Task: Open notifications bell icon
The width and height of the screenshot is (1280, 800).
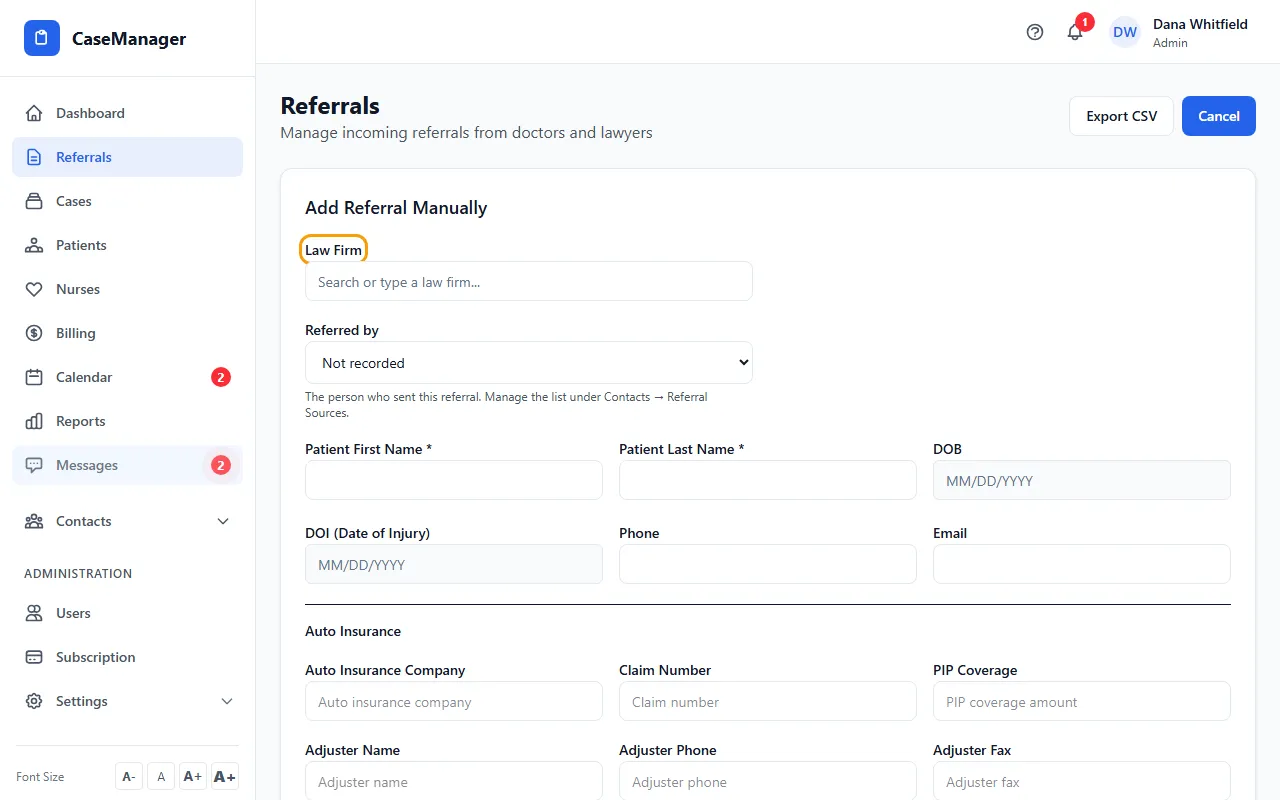Action: (x=1075, y=32)
